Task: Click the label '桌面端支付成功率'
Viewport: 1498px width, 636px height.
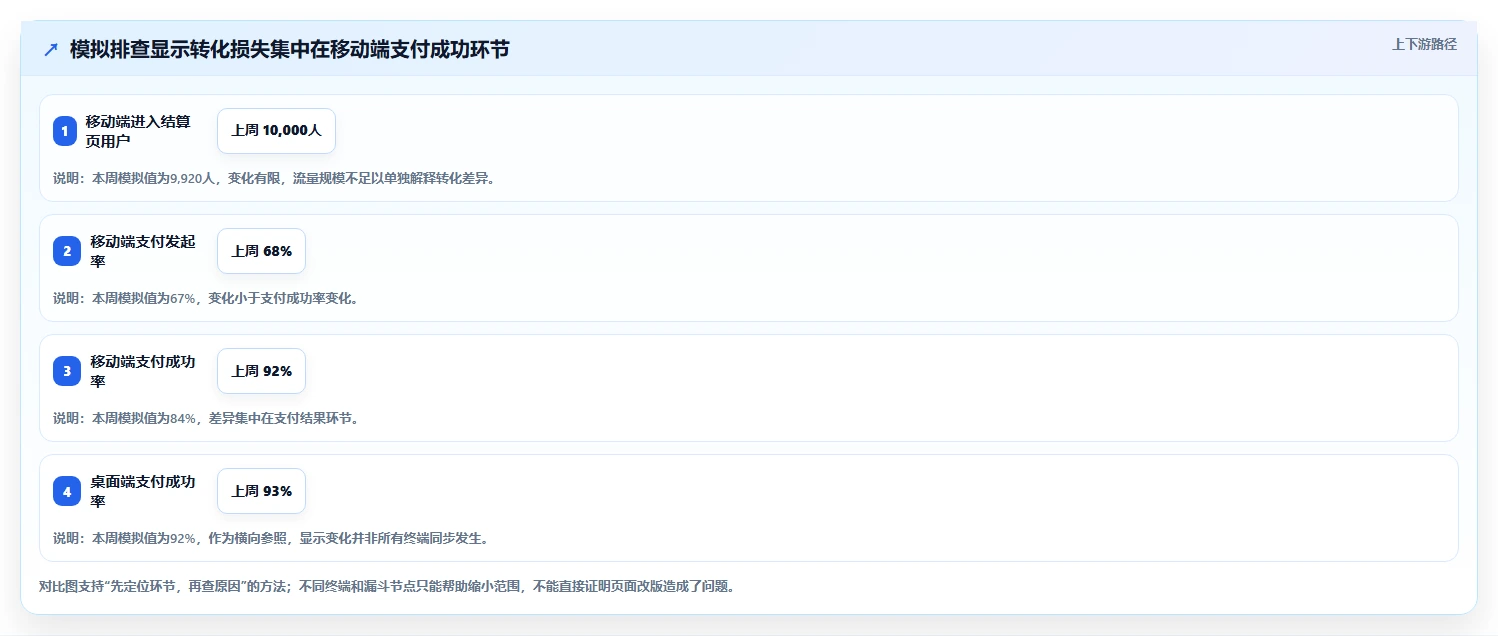Action: click(143, 491)
